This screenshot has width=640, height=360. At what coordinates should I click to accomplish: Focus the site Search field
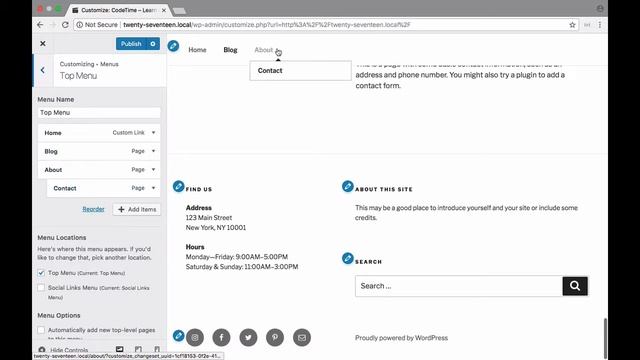459,286
